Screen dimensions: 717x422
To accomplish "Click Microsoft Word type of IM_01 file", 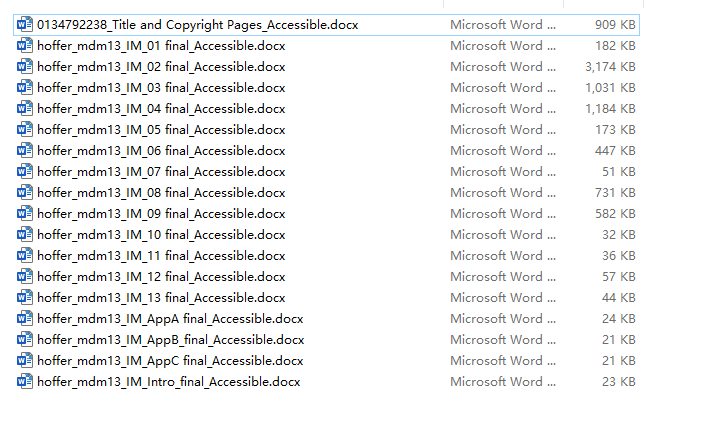I will (503, 46).
